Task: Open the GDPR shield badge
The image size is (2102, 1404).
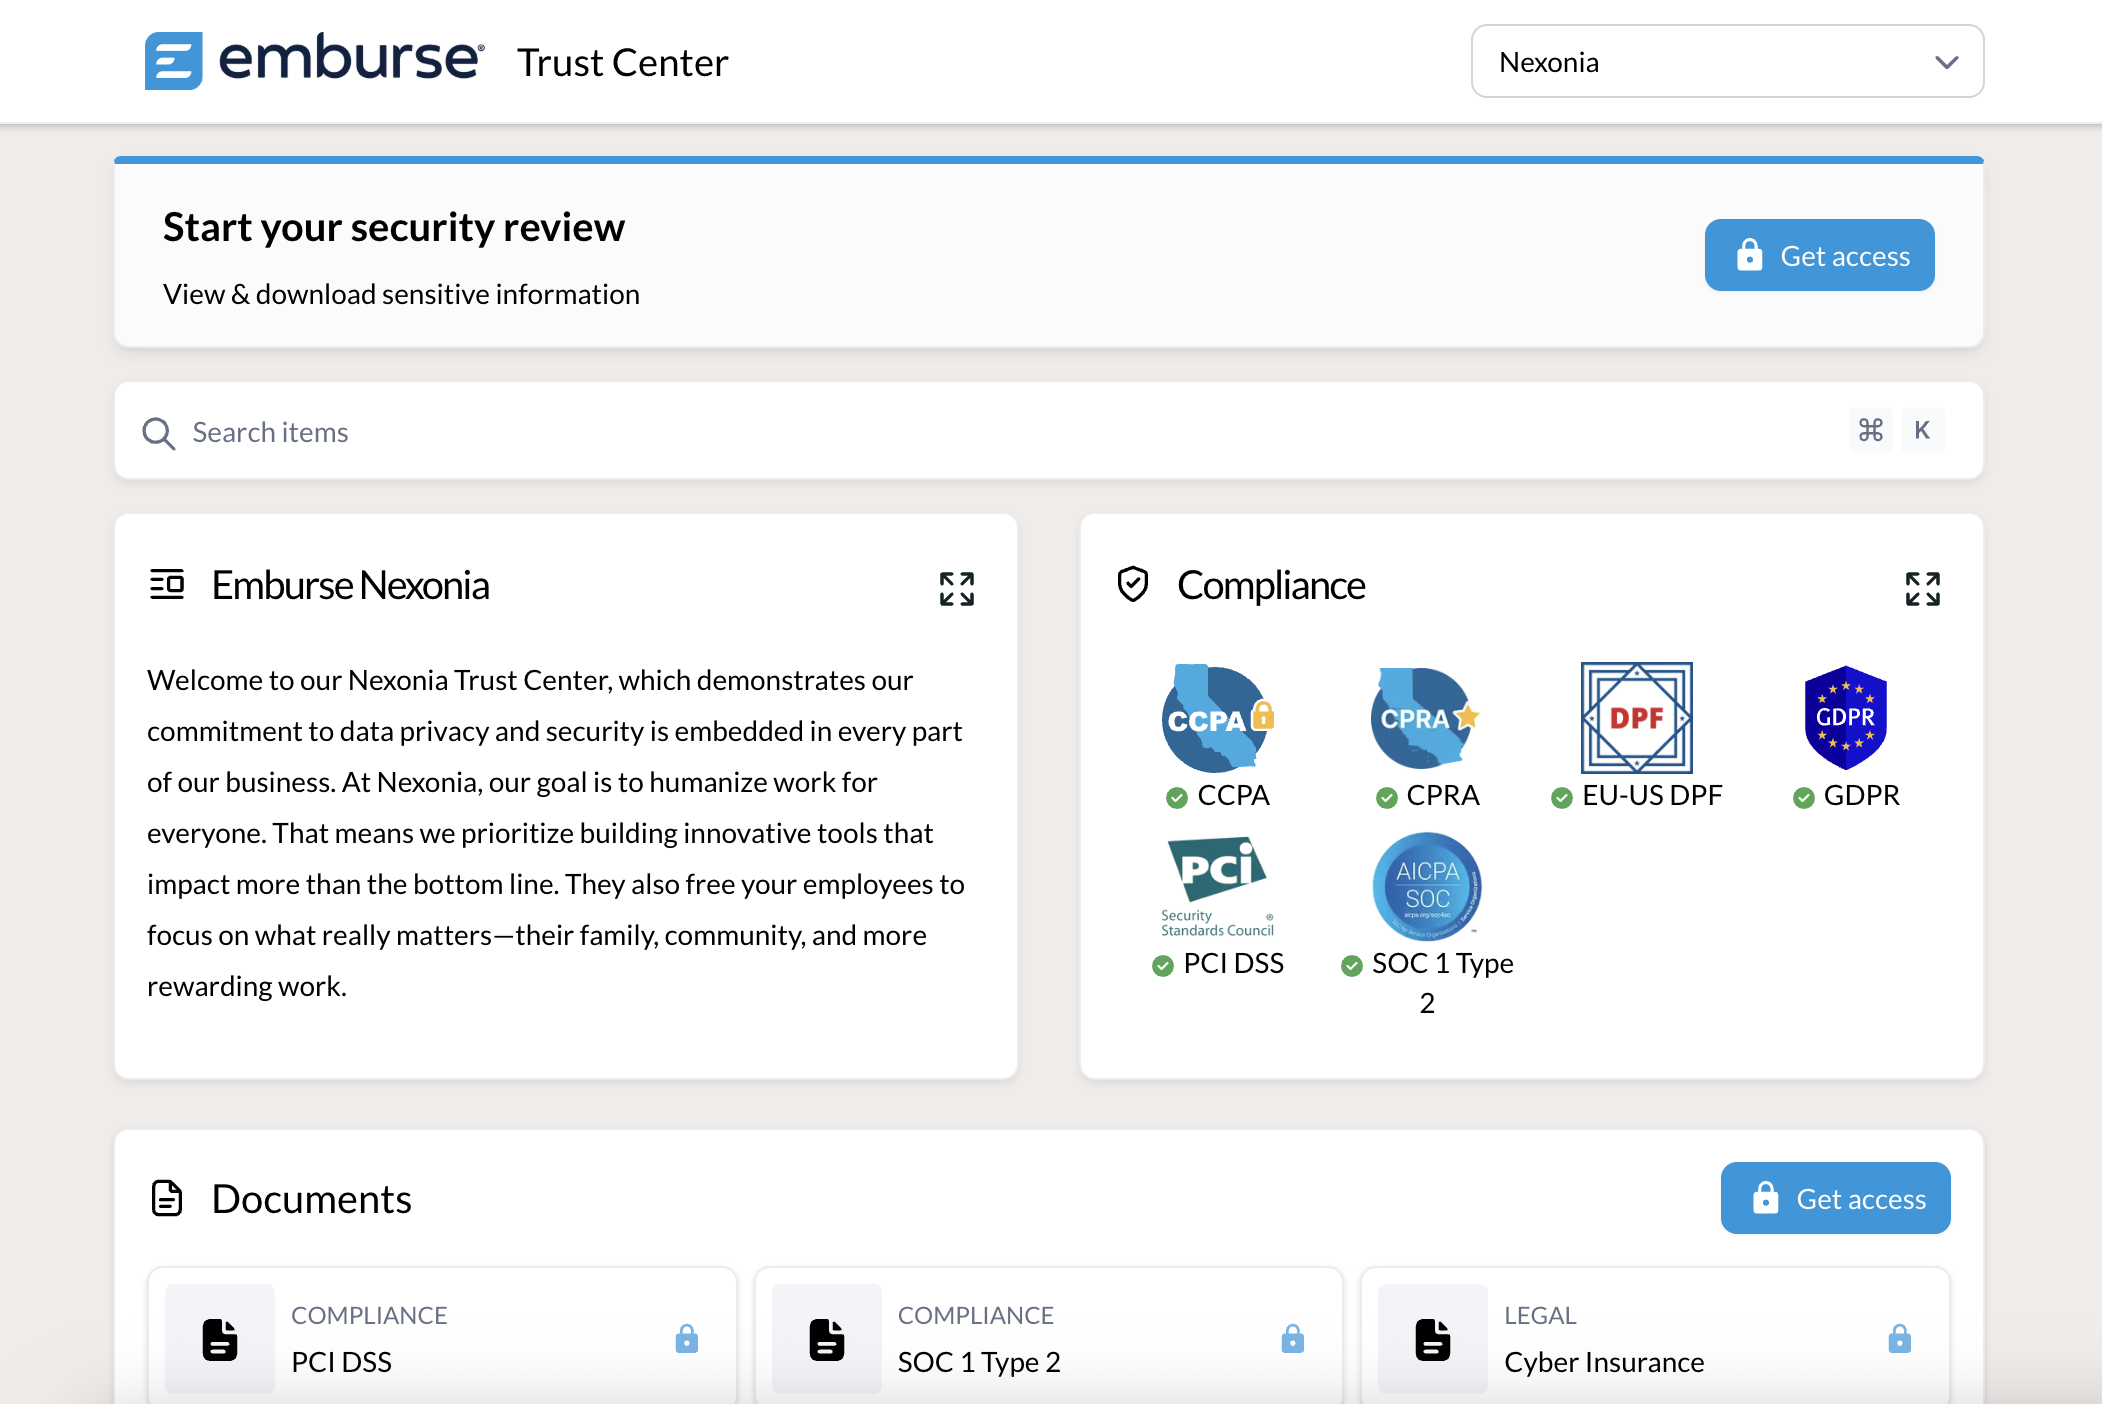Action: (x=1845, y=718)
